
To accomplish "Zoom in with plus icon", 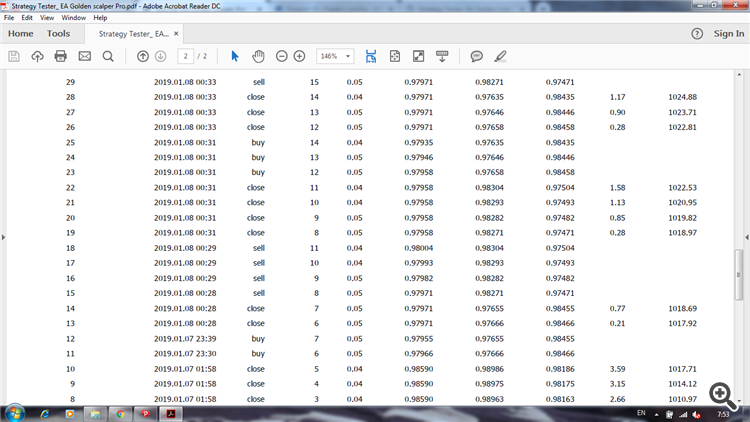I will 299,56.
